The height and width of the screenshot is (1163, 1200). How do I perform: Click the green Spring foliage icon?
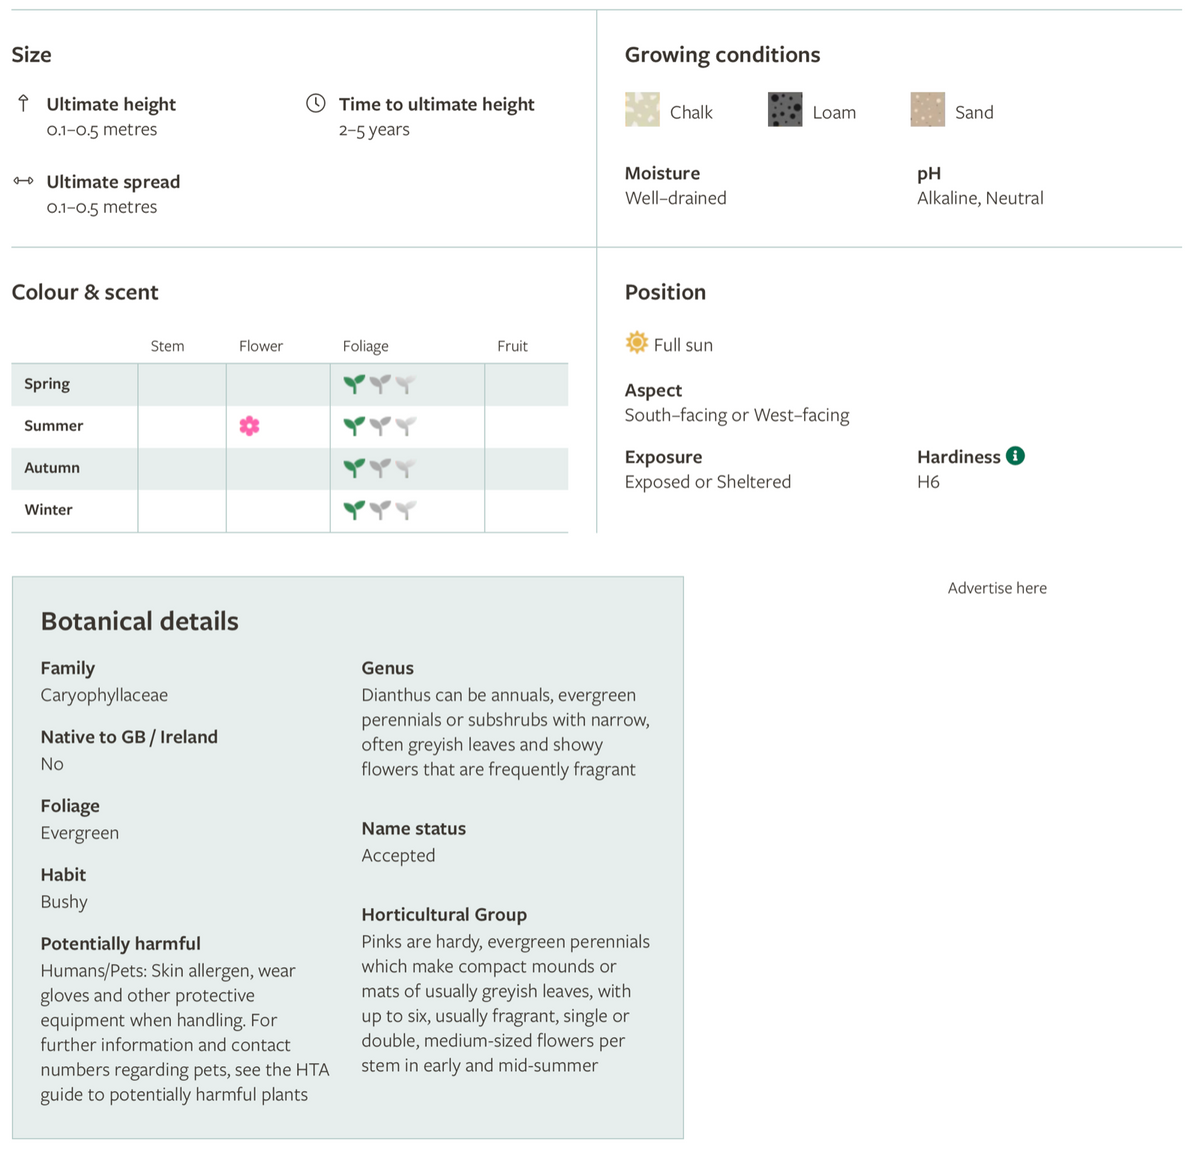click(x=354, y=384)
